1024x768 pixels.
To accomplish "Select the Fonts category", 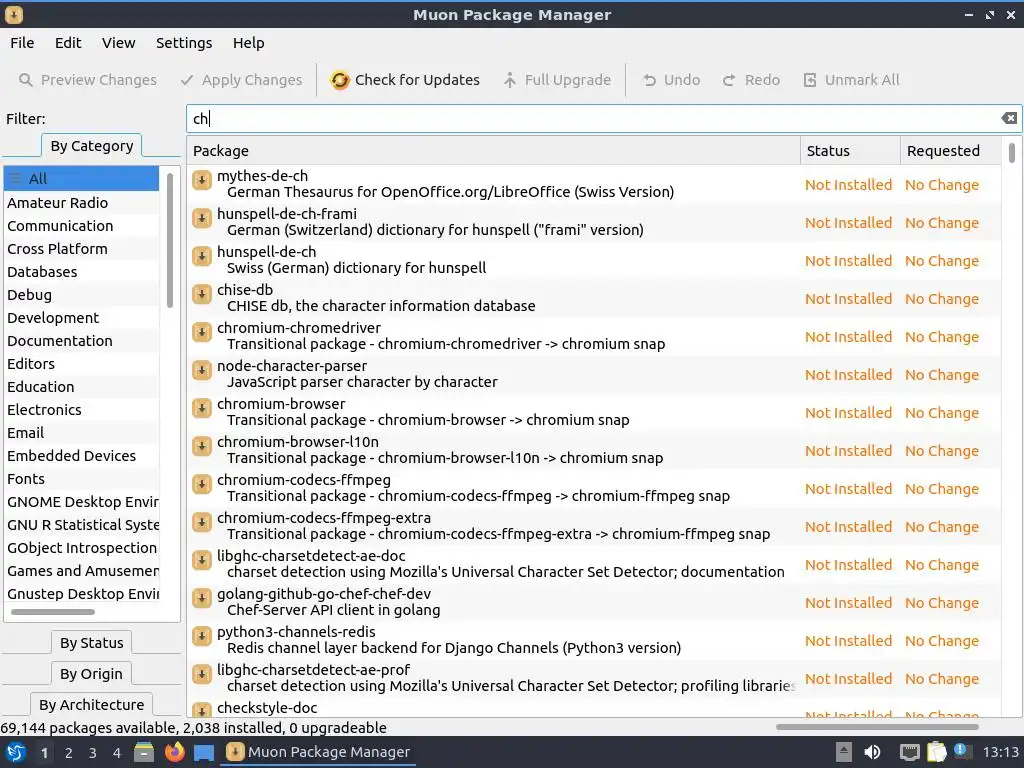I will tap(82, 479).
